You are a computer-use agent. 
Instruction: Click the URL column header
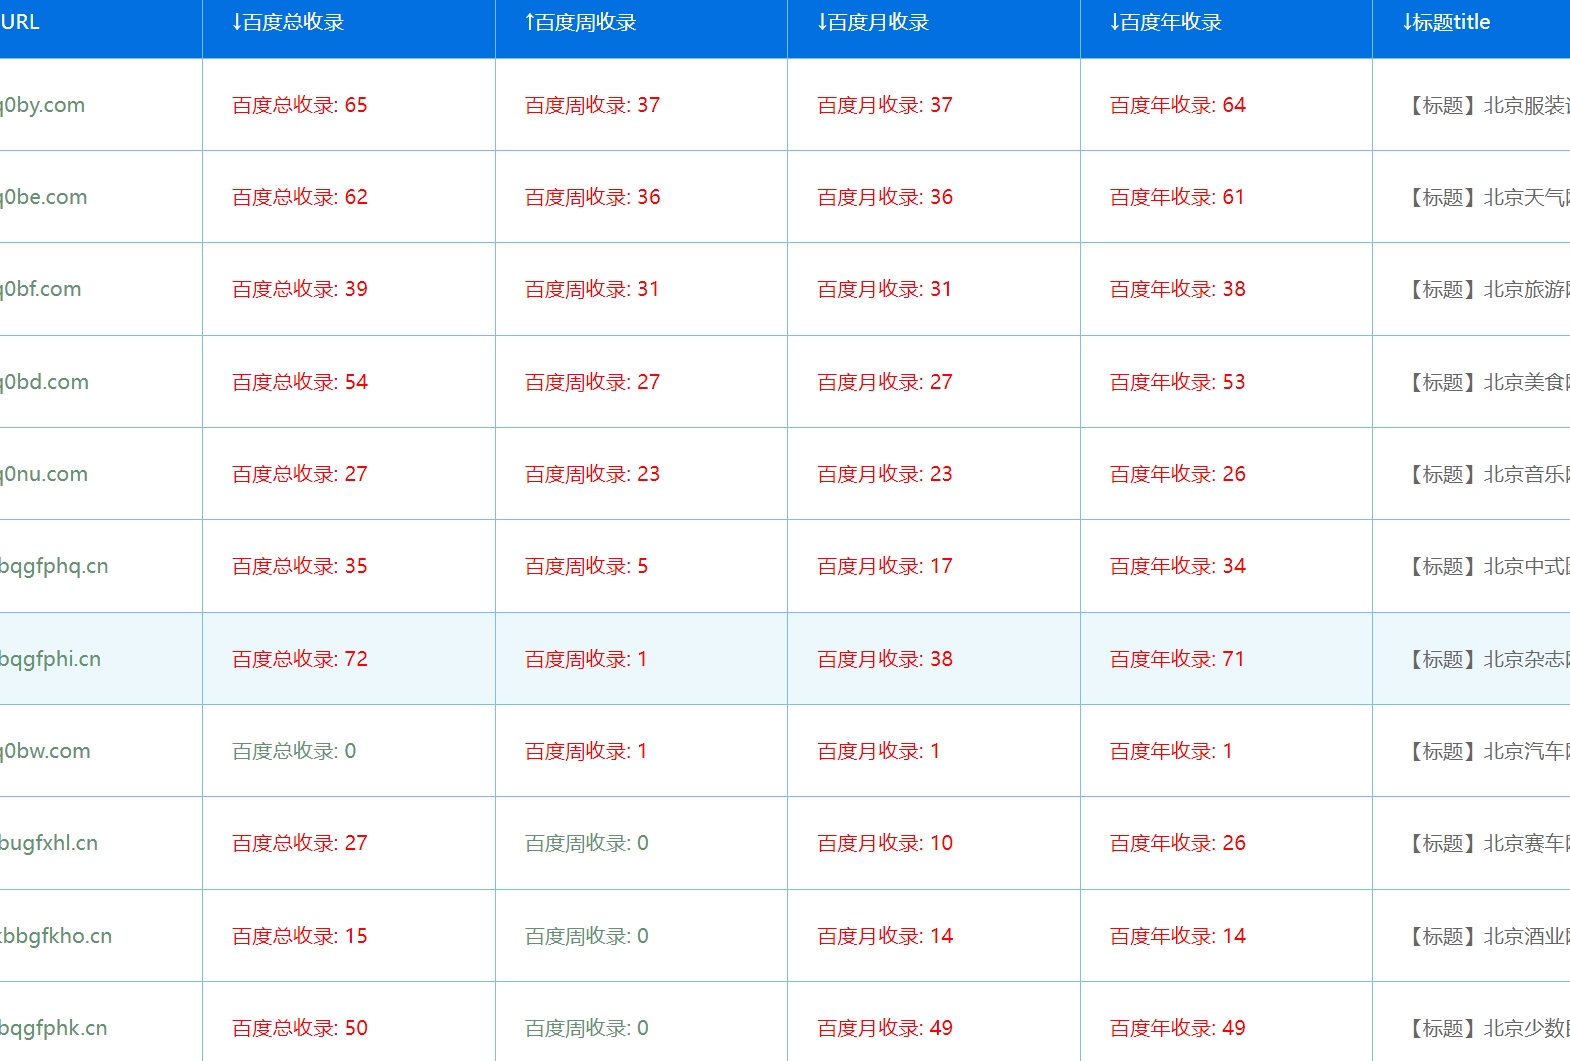click(20, 22)
